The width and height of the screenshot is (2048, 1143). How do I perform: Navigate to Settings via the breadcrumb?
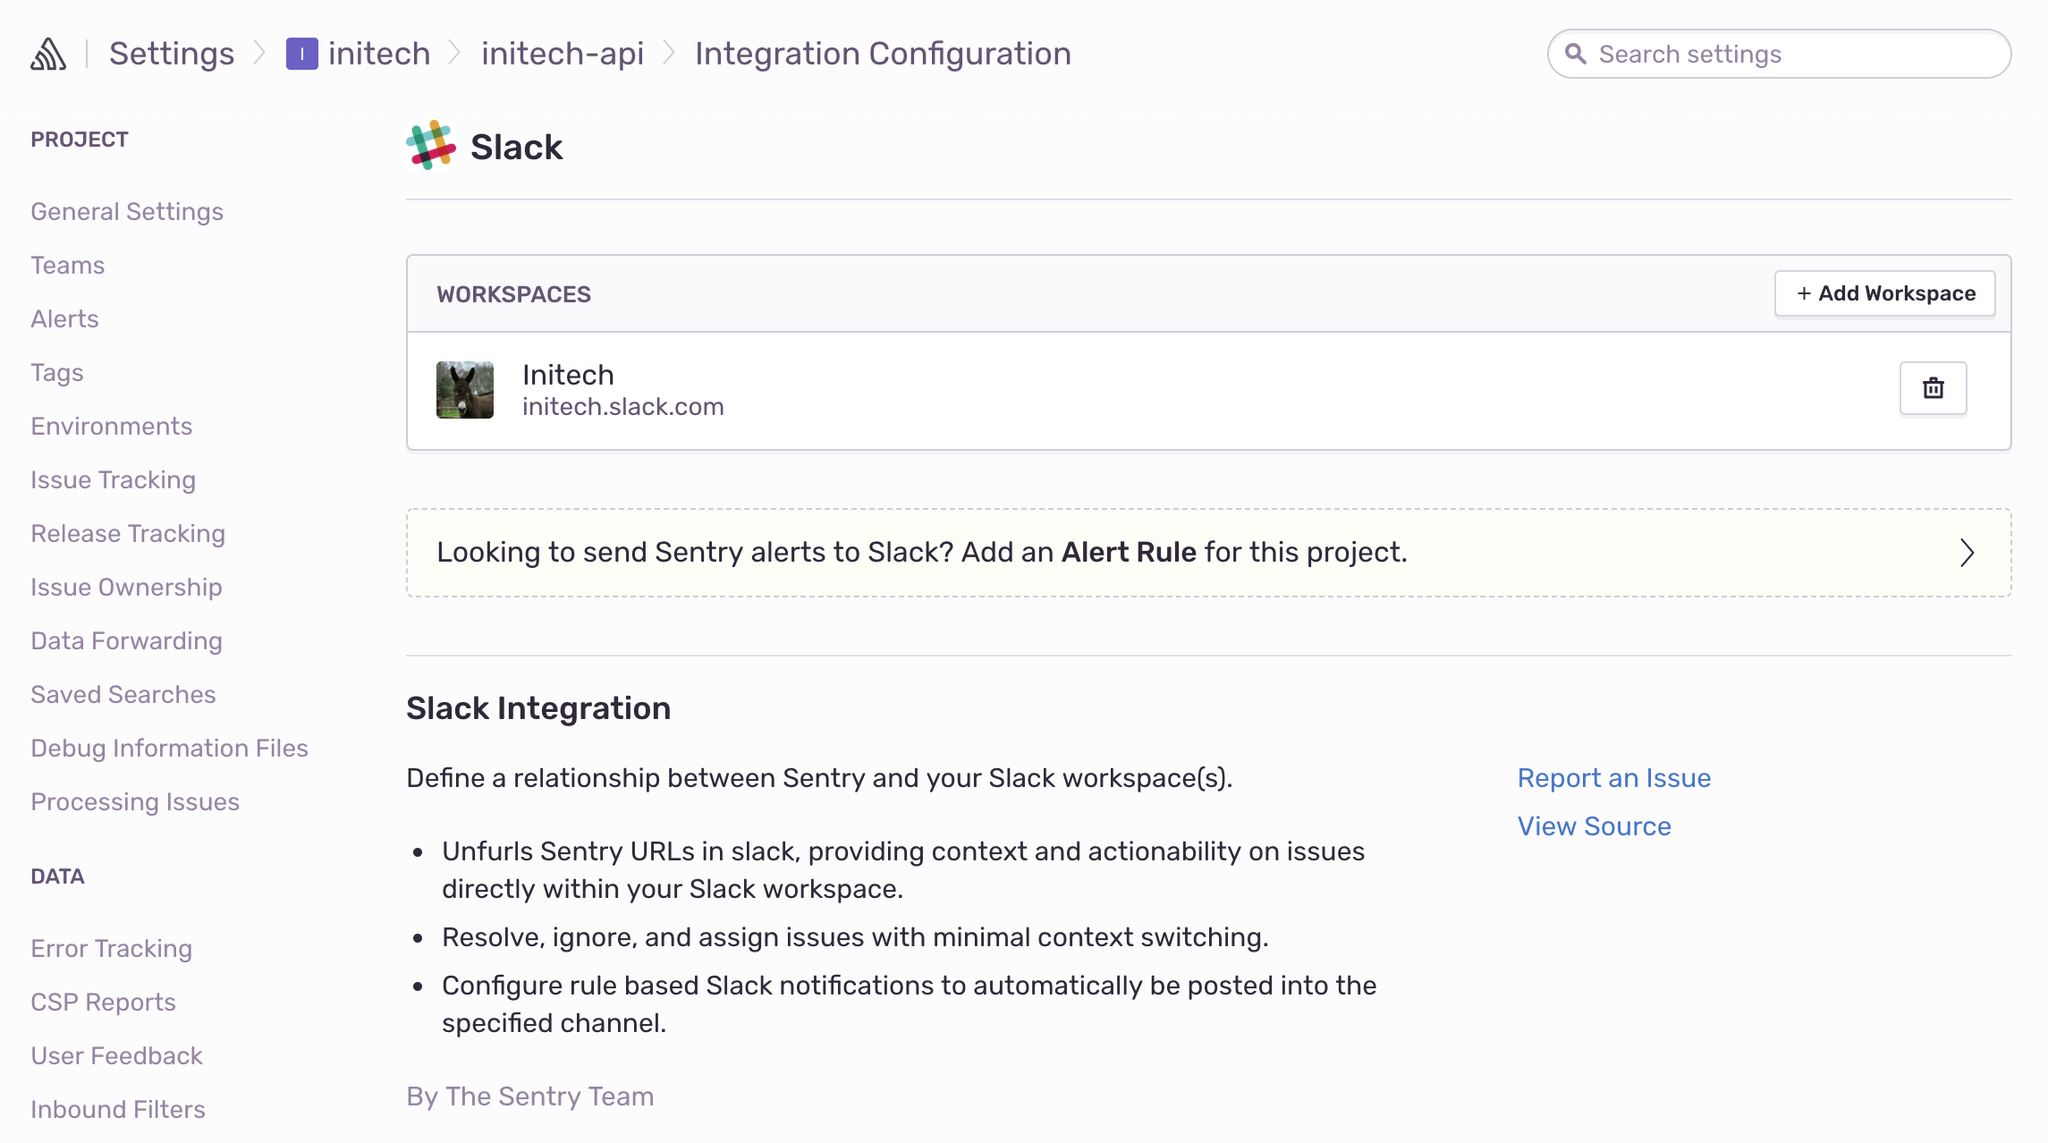(171, 53)
